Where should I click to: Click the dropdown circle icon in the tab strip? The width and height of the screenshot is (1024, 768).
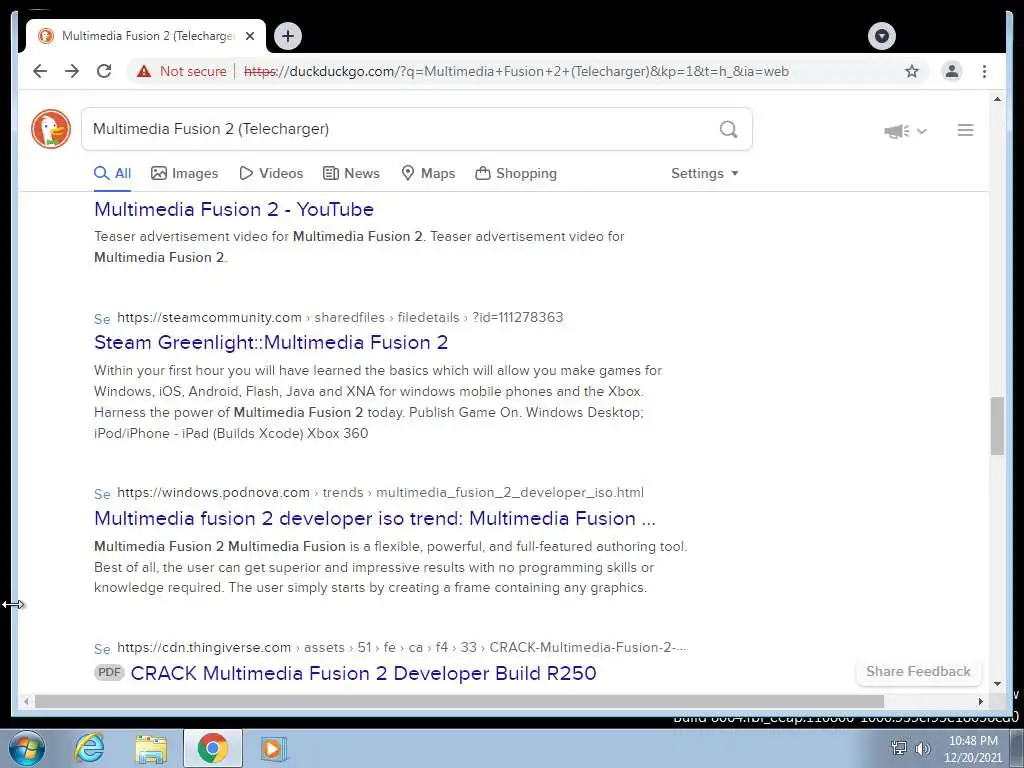coord(882,36)
